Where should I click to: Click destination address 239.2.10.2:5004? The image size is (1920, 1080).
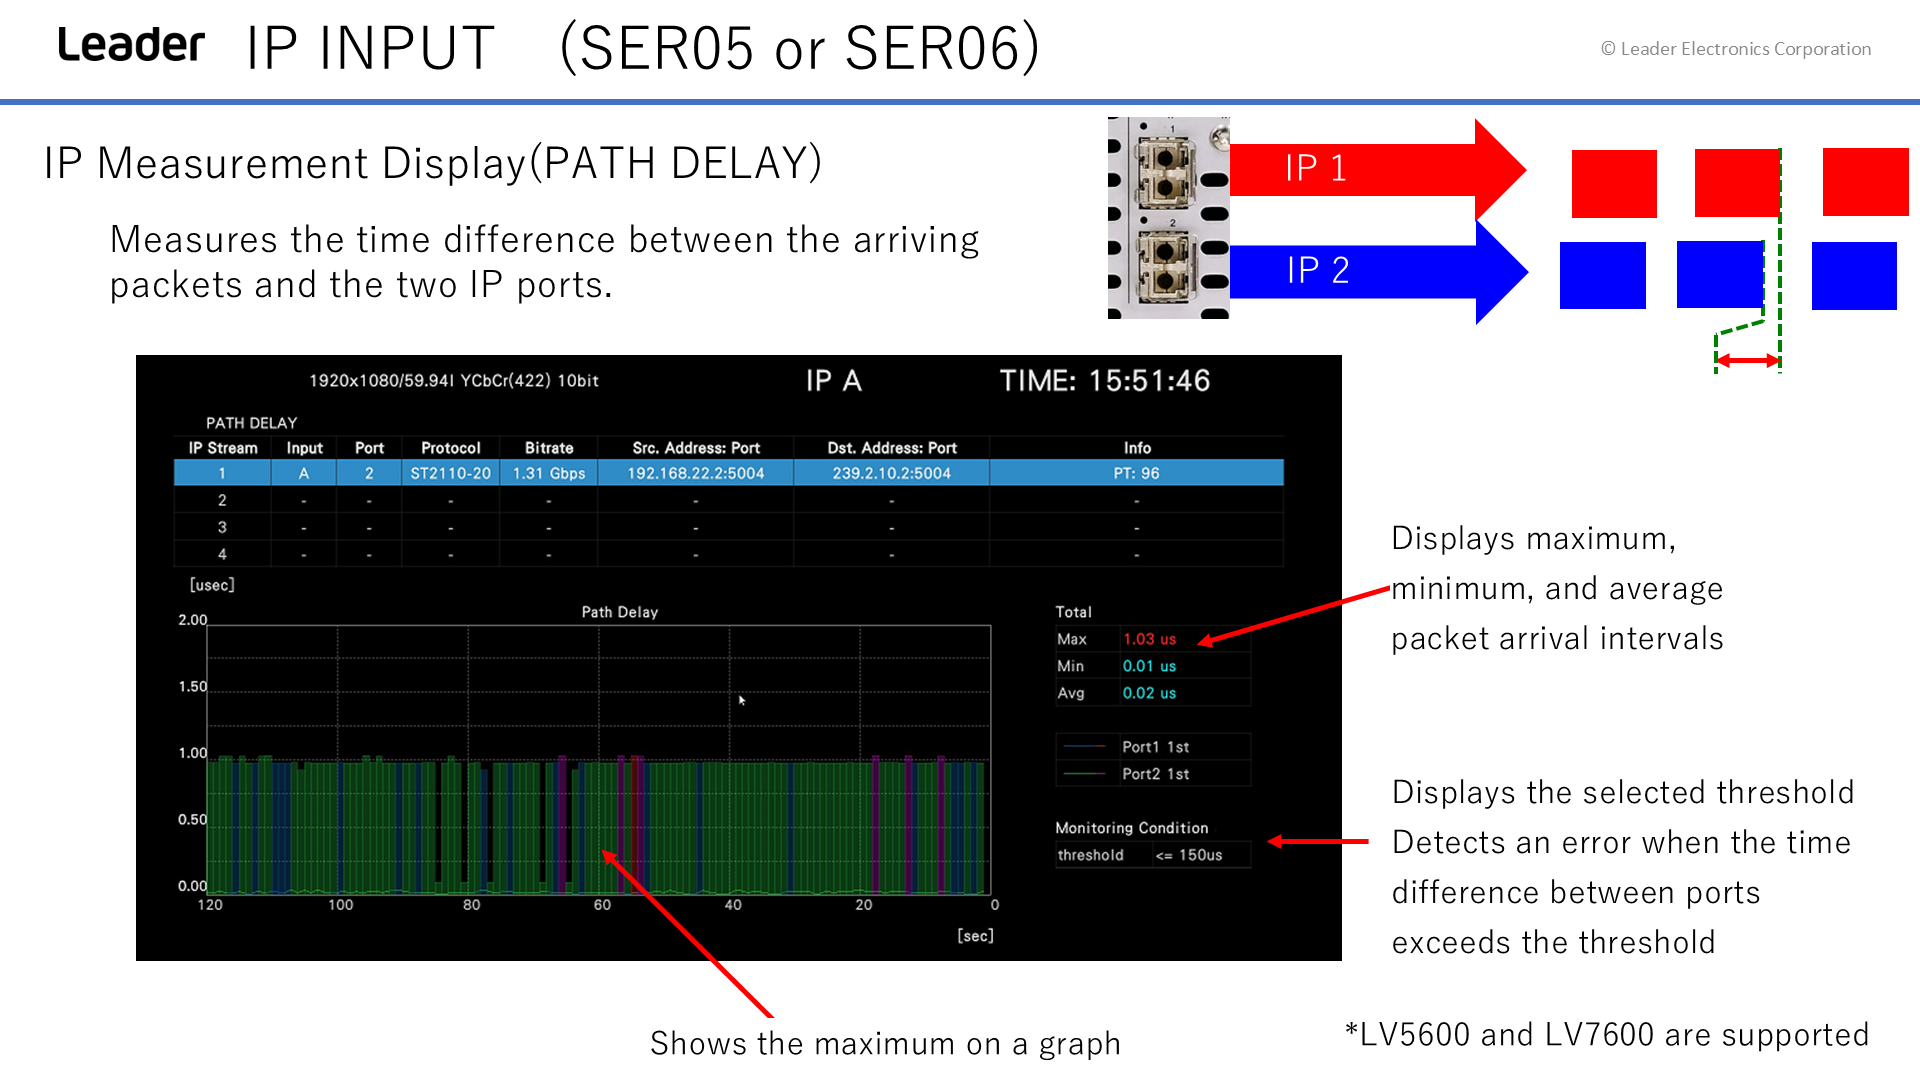[892, 473]
